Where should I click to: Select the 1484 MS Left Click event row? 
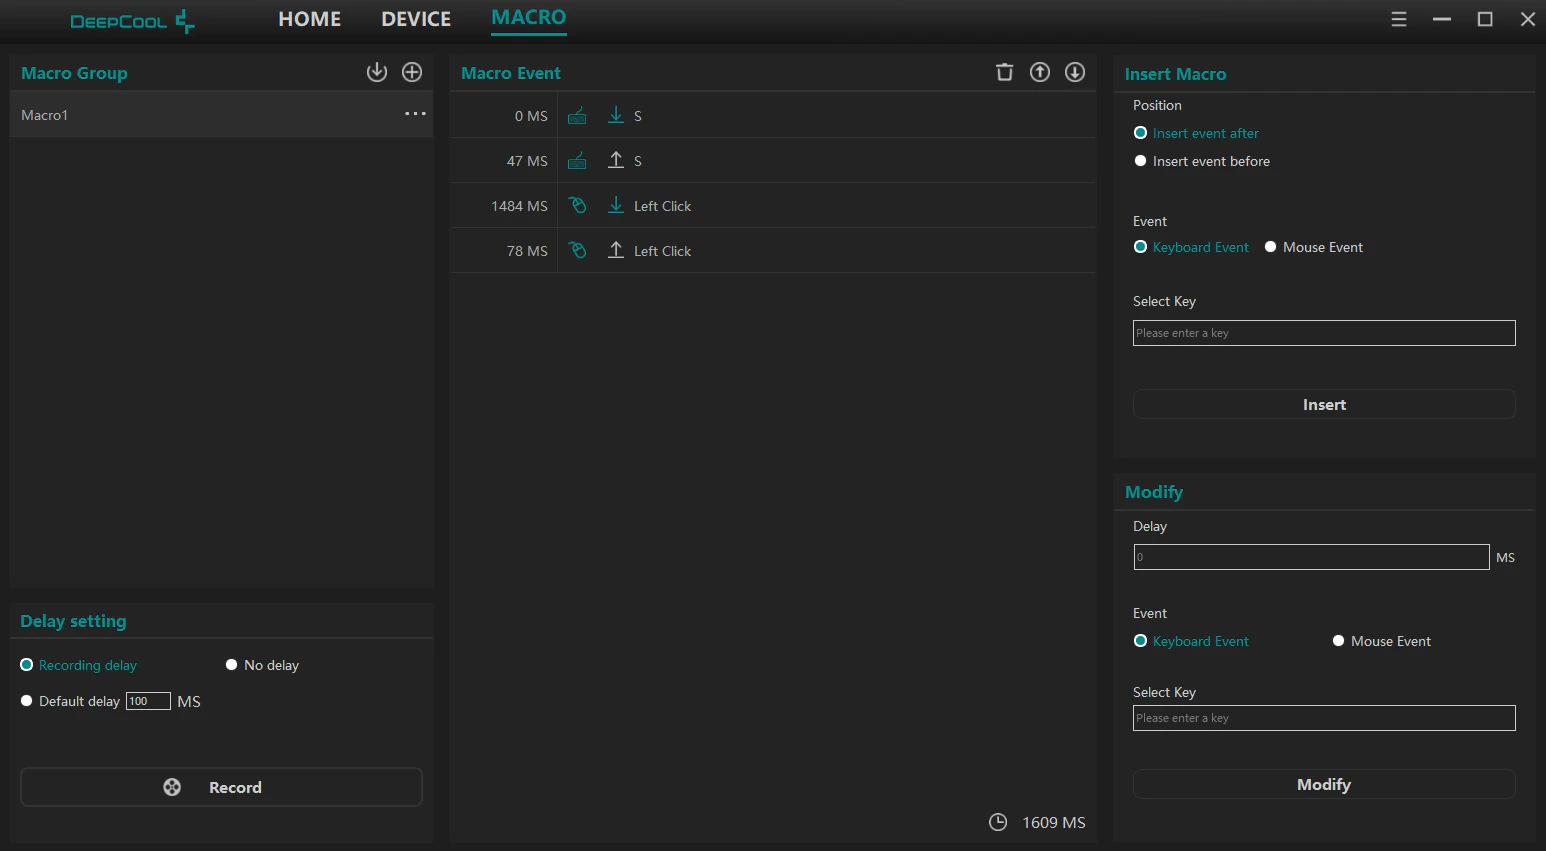click(x=772, y=205)
